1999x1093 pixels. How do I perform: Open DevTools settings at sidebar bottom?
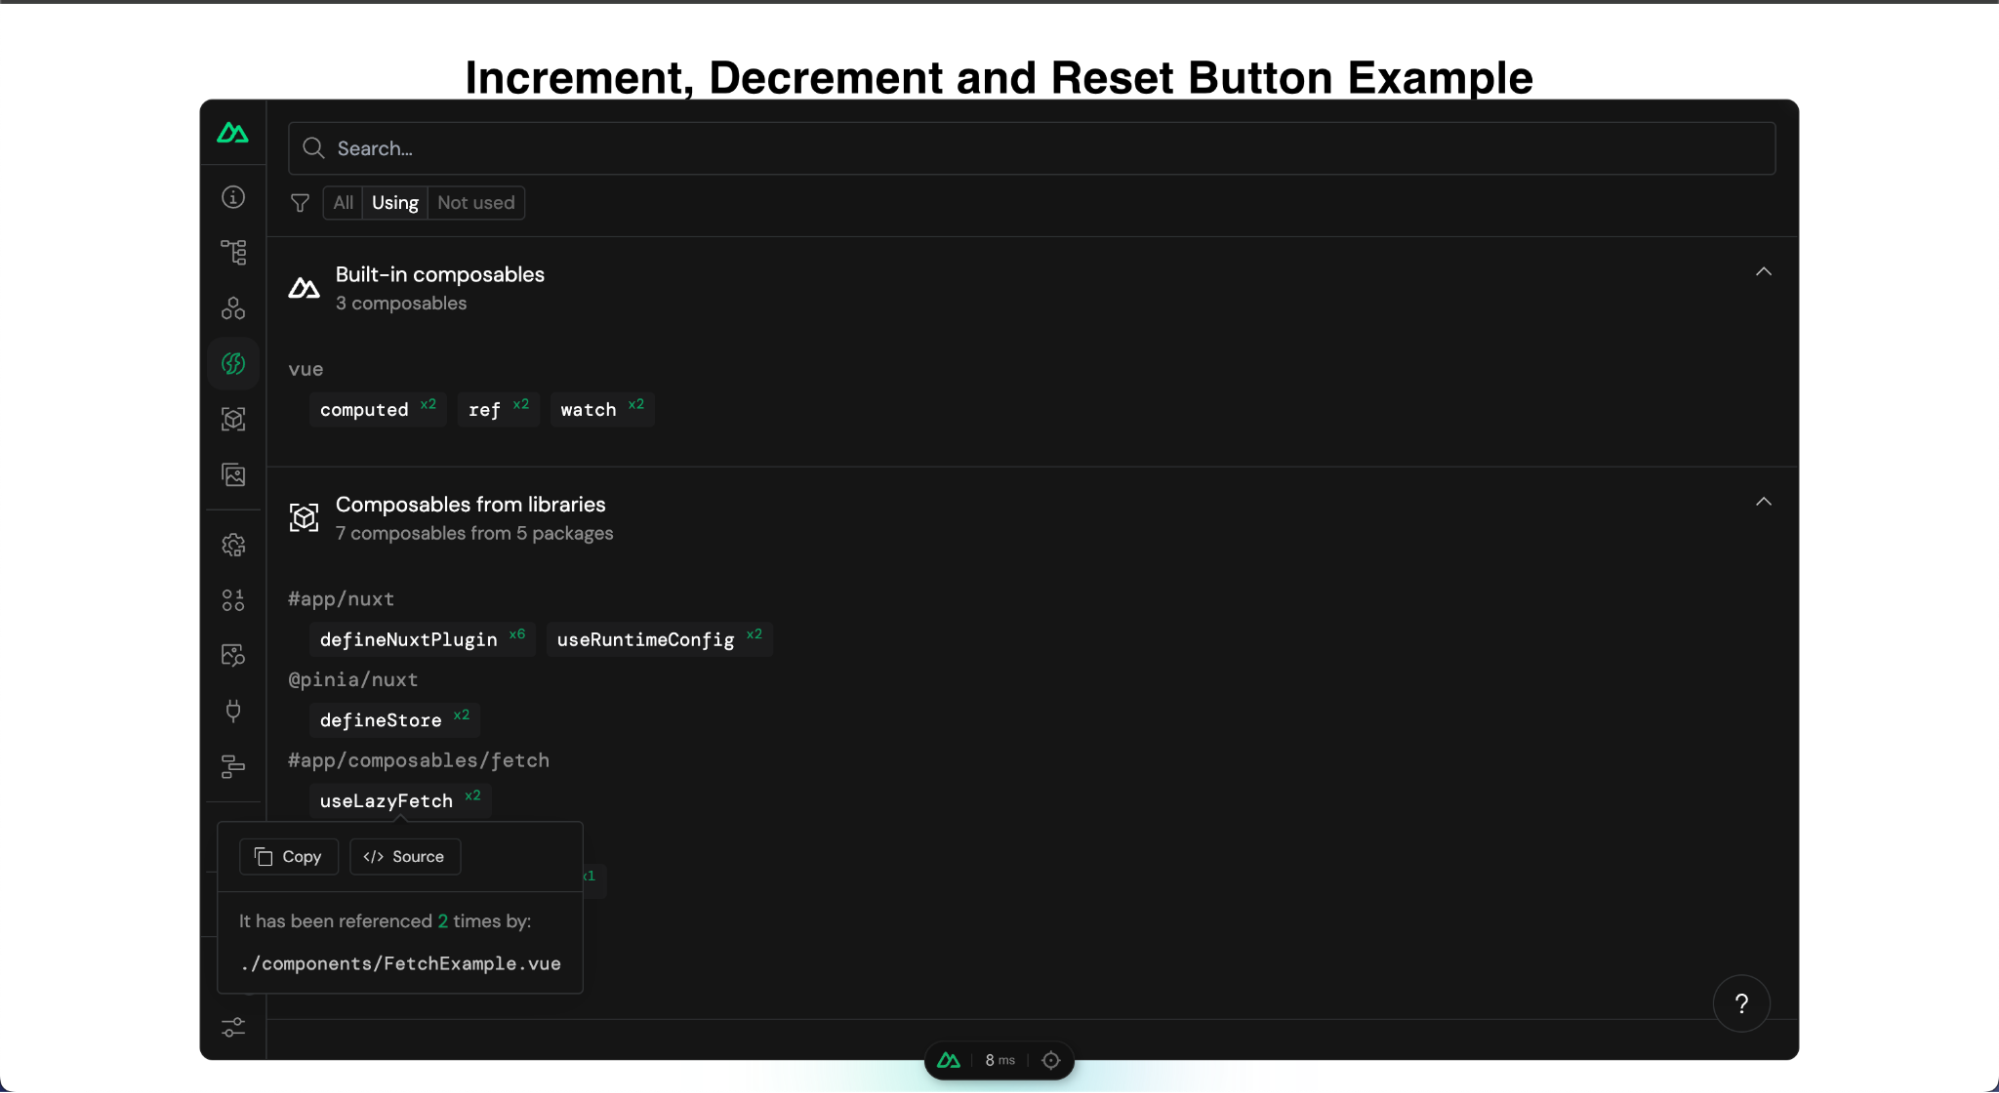(x=233, y=1027)
